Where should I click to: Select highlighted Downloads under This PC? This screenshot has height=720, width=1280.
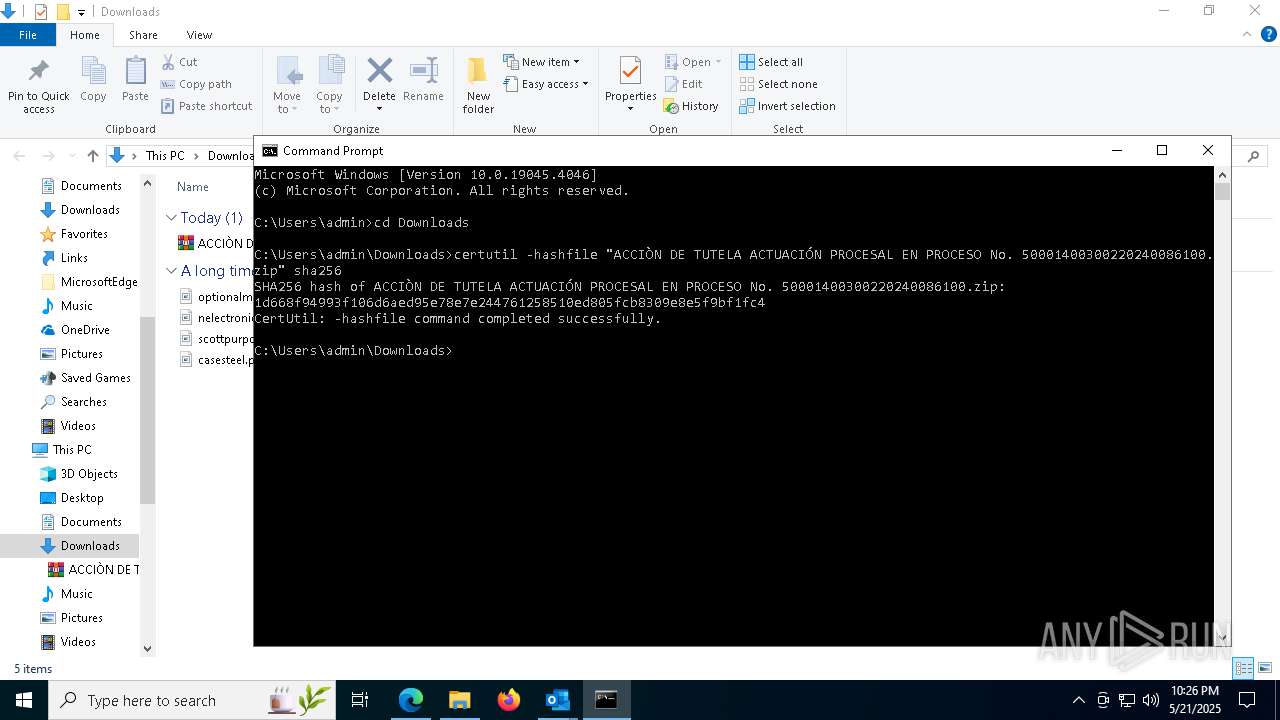point(90,546)
